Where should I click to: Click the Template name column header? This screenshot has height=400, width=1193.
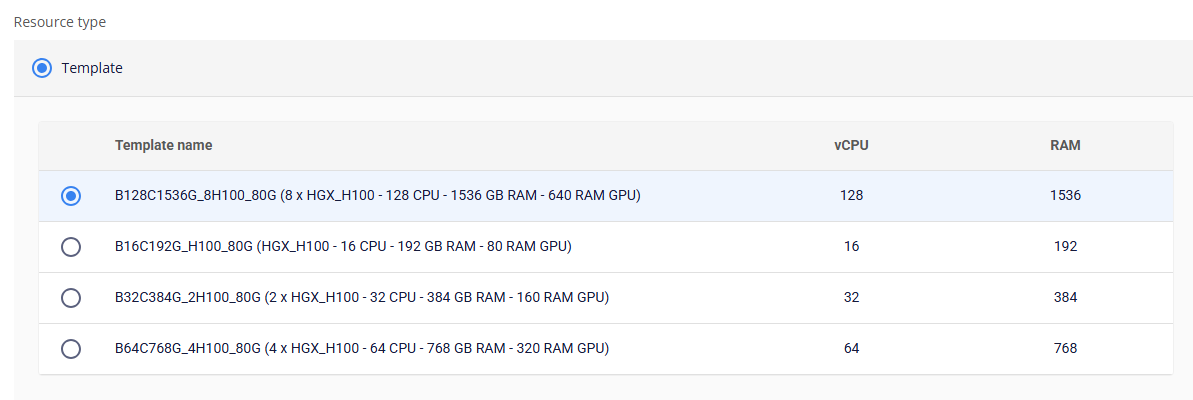point(163,145)
